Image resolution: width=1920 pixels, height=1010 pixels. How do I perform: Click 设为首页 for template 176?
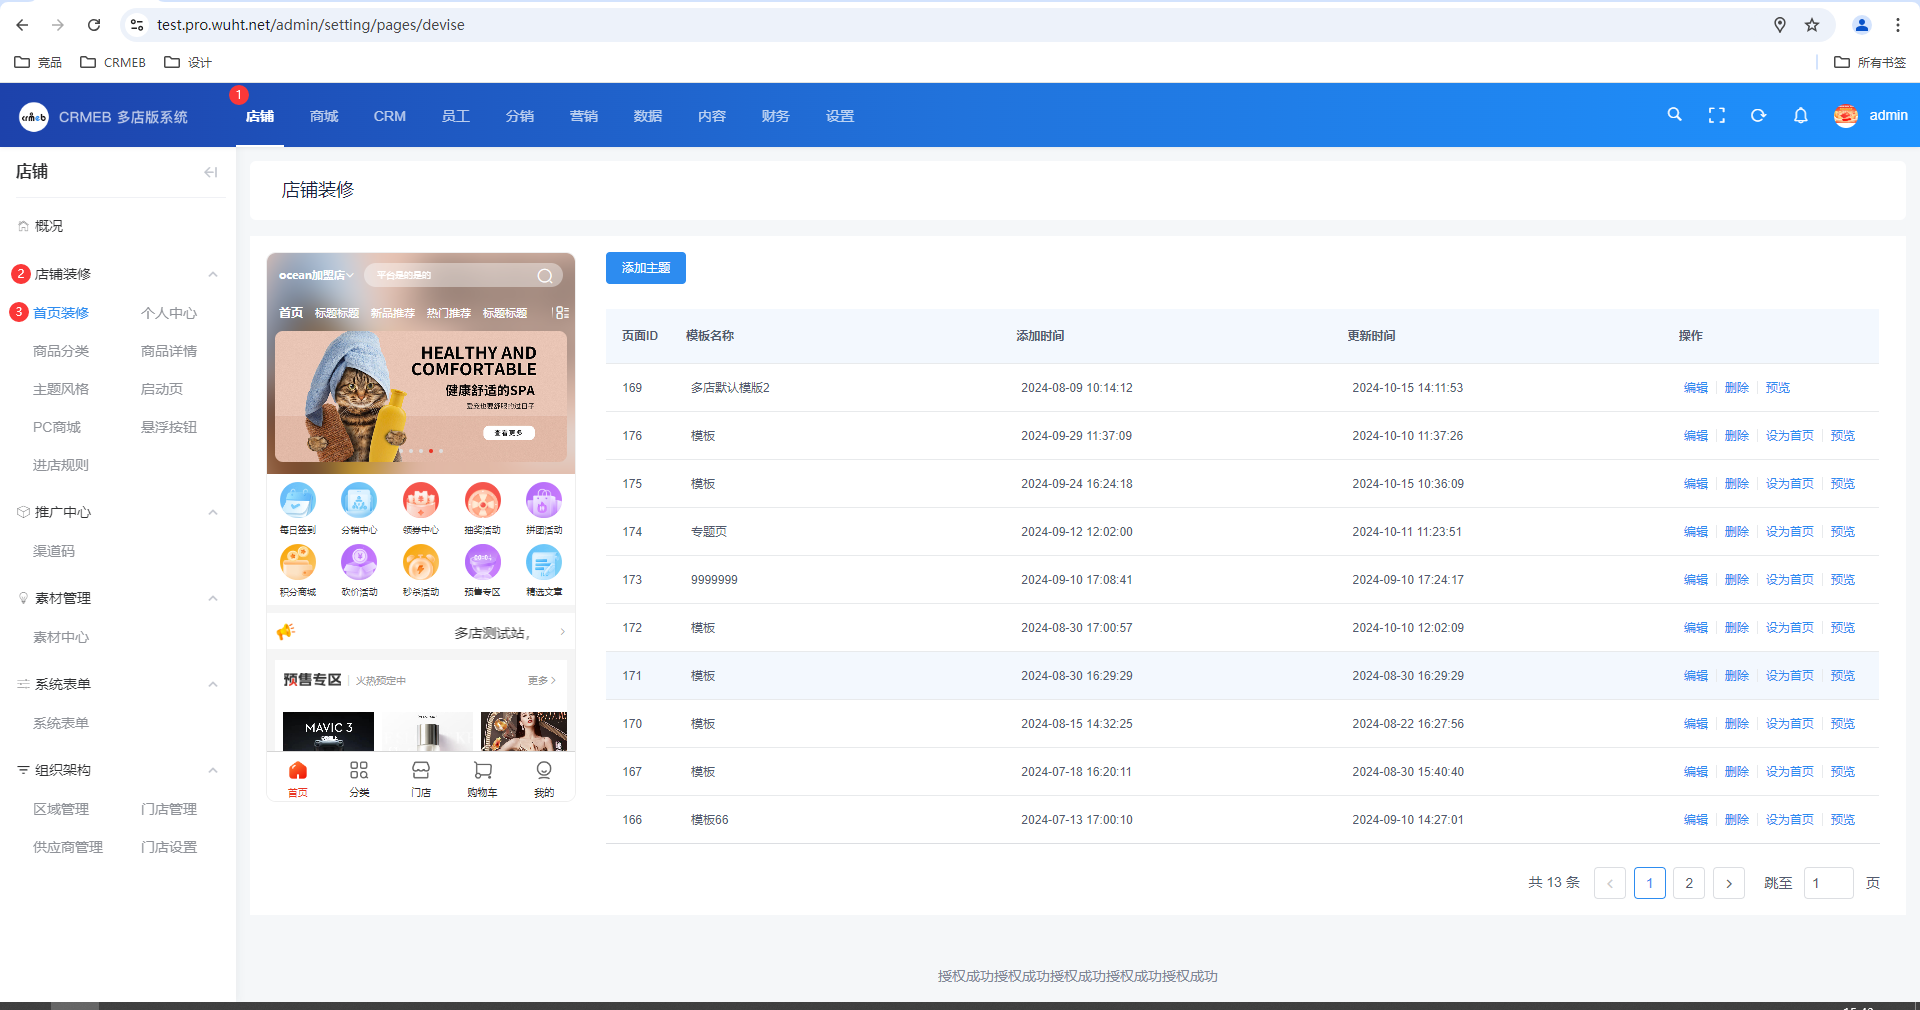[1788, 436]
